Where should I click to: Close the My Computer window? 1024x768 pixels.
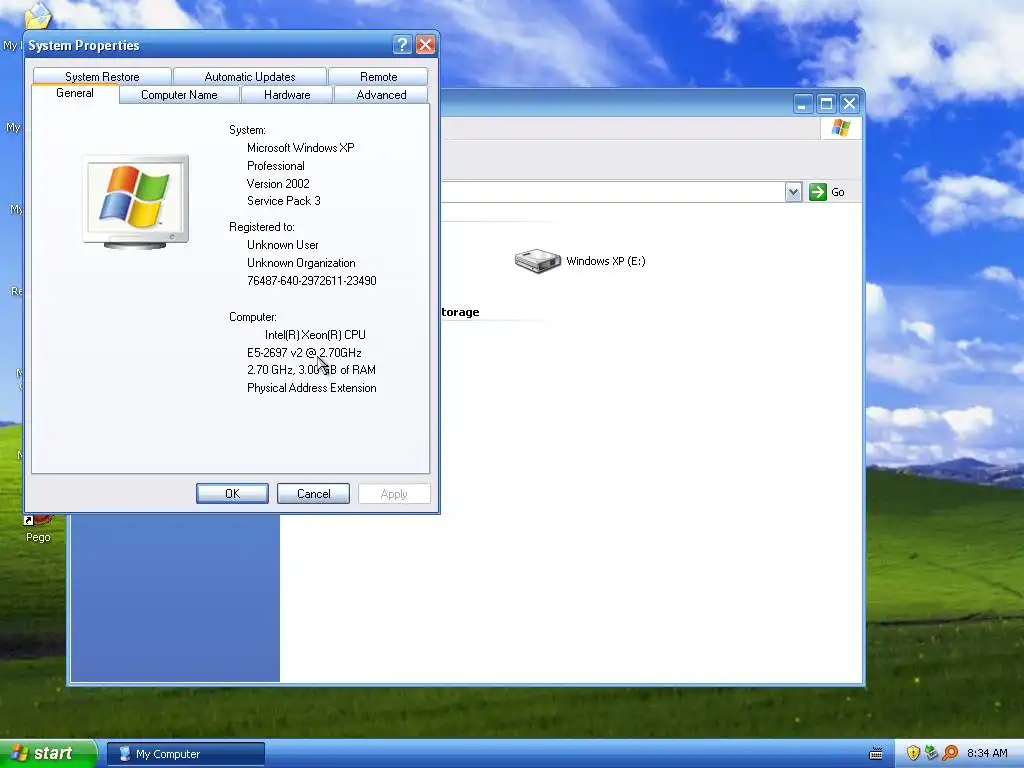(x=849, y=103)
